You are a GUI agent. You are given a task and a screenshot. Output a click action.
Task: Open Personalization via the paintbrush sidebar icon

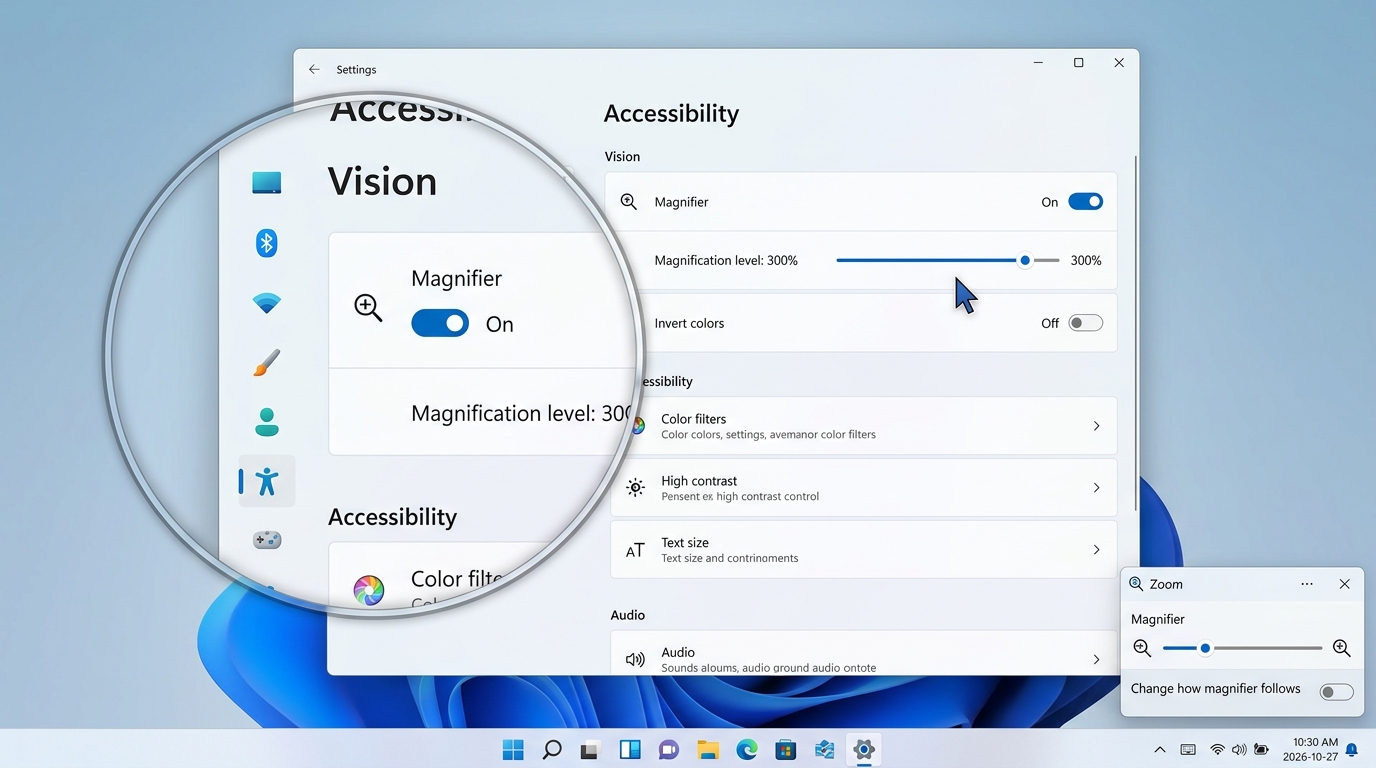tap(266, 362)
